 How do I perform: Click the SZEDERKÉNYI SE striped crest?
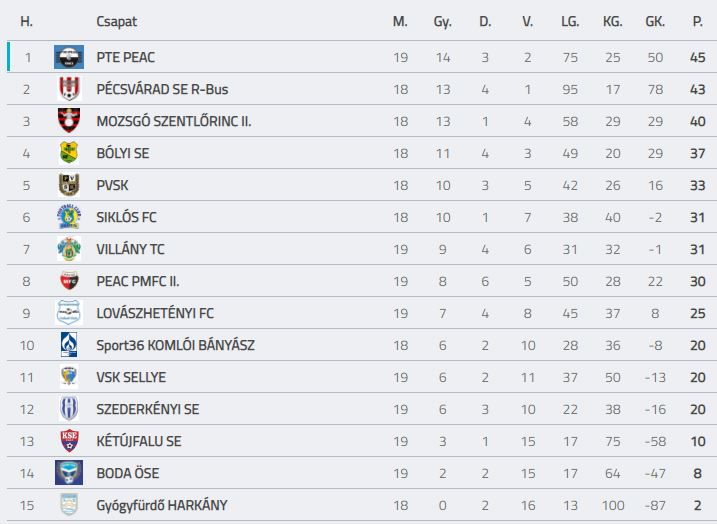pos(69,409)
